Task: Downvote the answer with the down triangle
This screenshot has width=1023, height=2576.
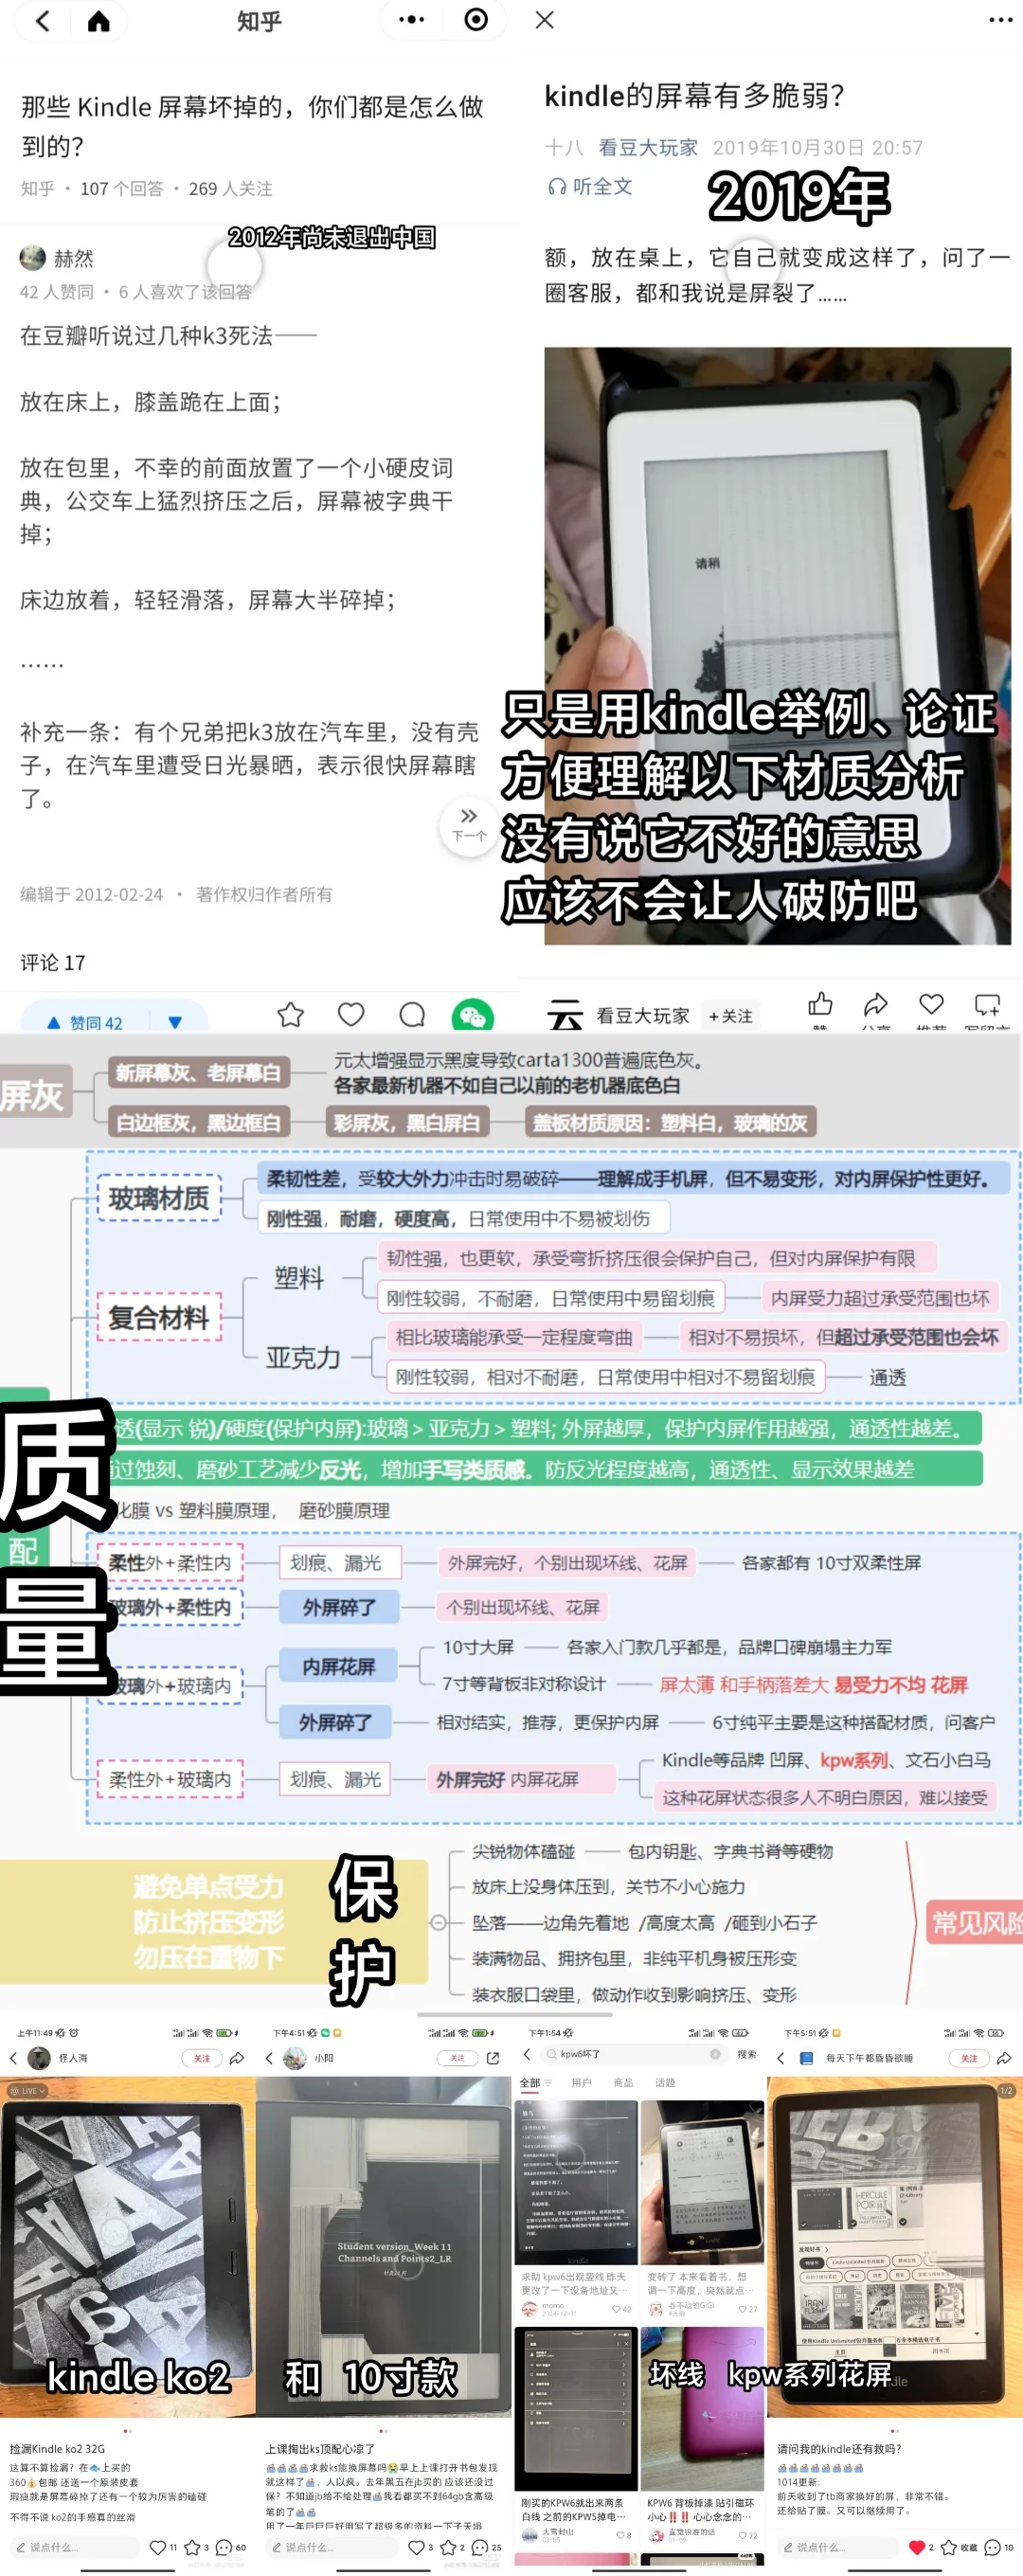Action: click(x=175, y=1022)
